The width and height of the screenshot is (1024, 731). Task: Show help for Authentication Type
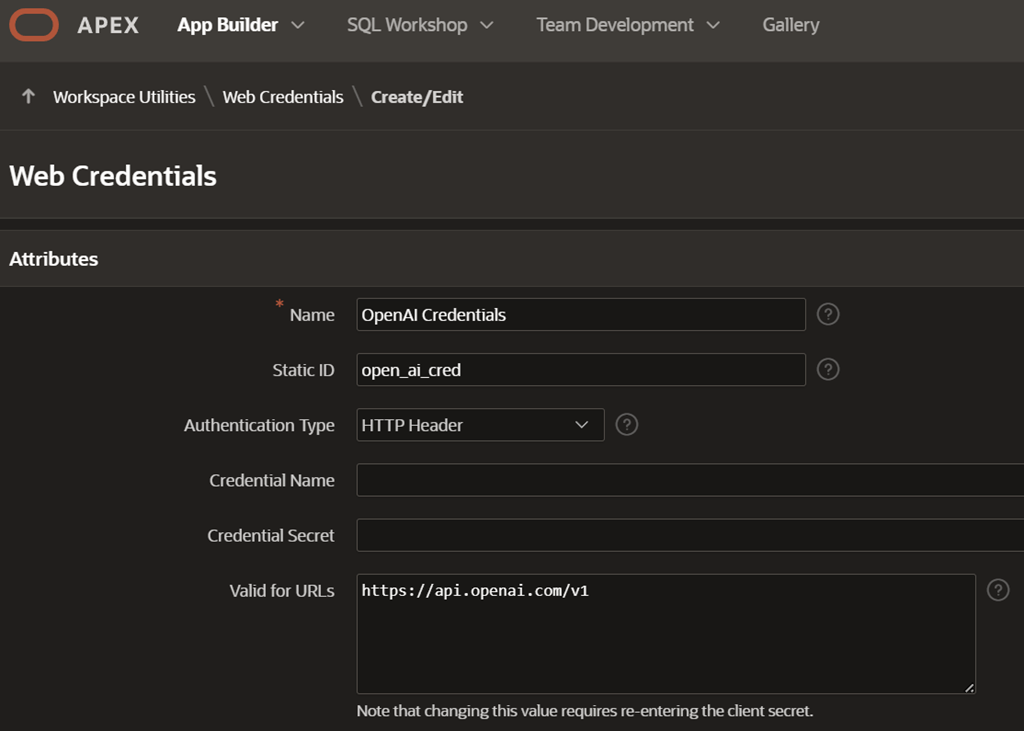[626, 424]
